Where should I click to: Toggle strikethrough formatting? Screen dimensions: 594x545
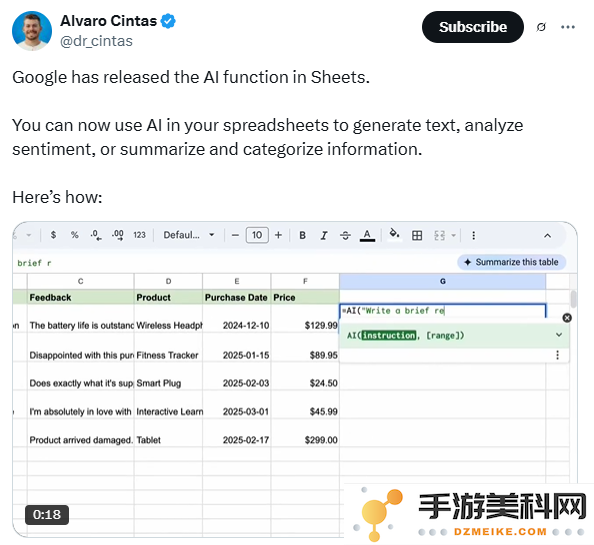point(345,236)
